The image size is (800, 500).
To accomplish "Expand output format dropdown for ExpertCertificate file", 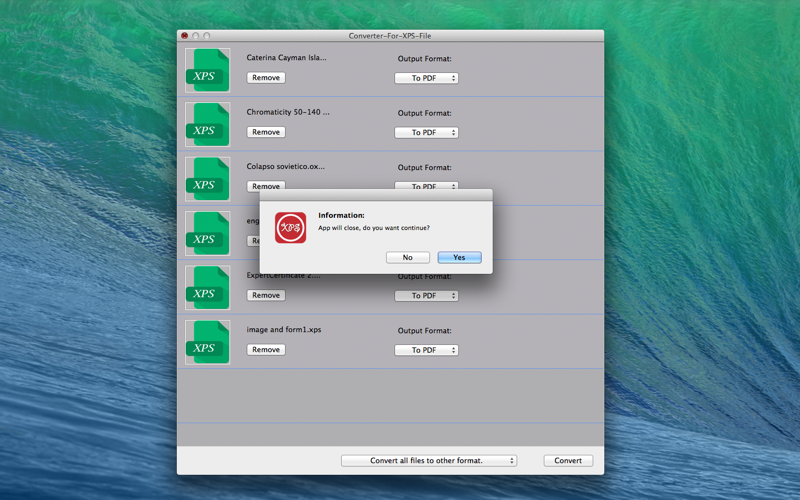I will pyautogui.click(x=426, y=296).
